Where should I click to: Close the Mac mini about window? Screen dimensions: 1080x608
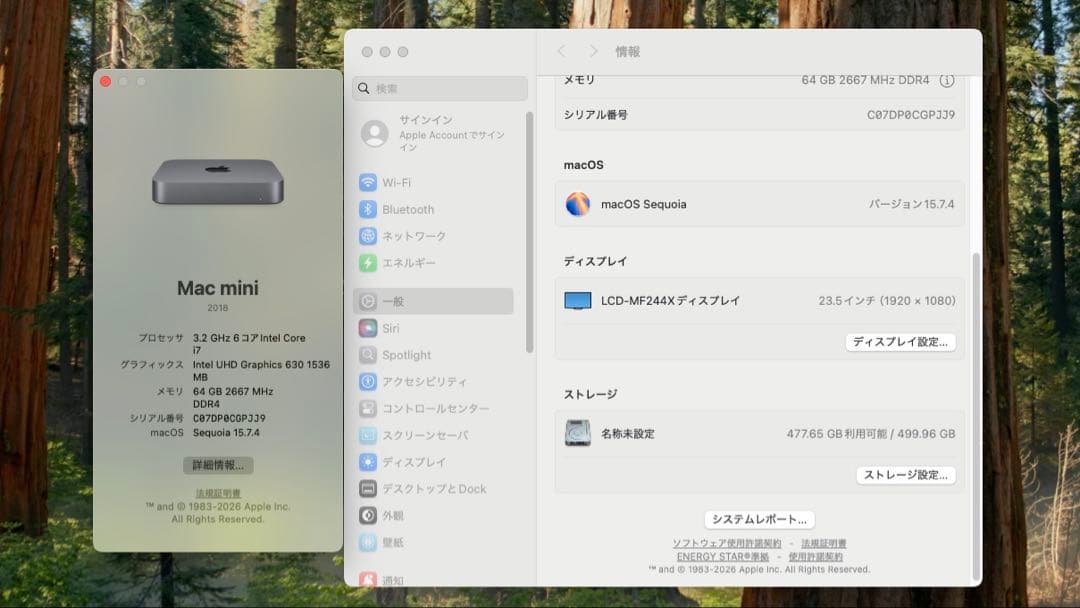pos(105,81)
